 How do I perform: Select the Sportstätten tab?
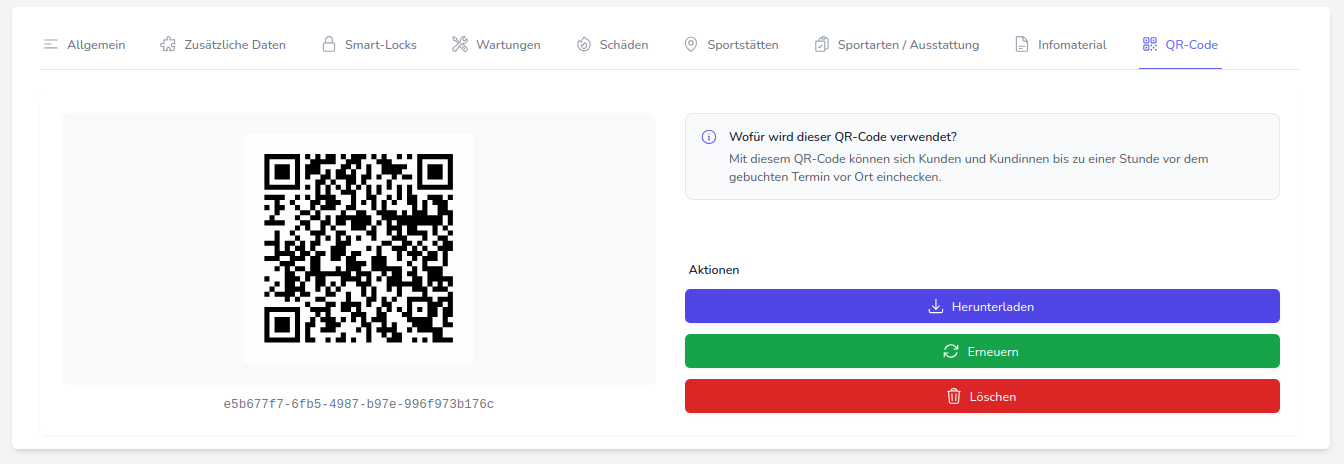742,45
